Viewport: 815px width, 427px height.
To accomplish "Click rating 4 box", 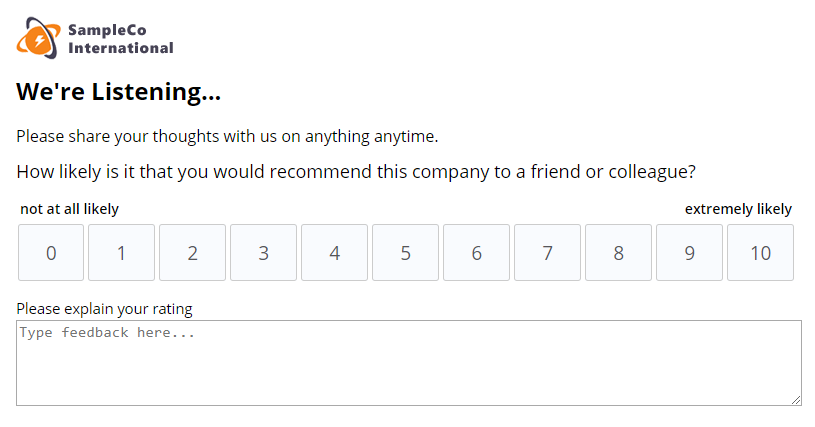I will (x=335, y=253).
